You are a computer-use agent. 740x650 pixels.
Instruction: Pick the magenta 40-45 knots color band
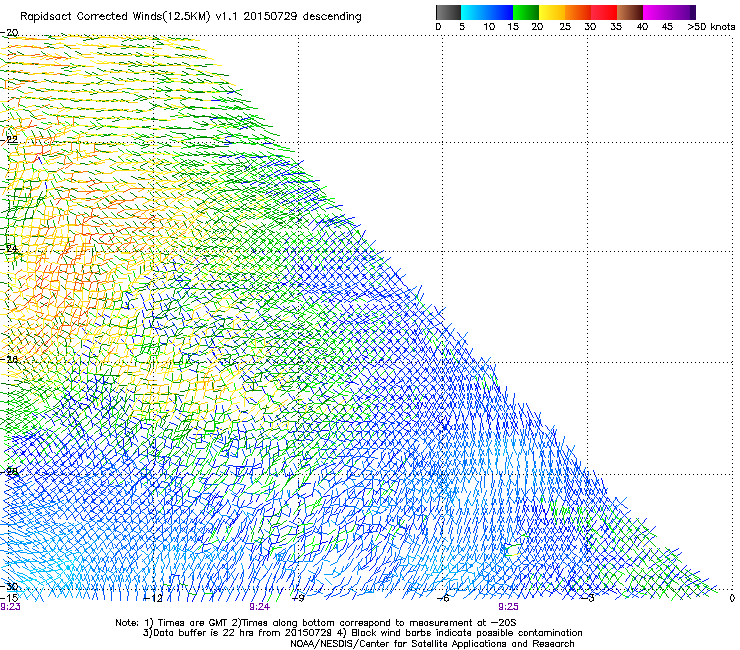click(656, 12)
